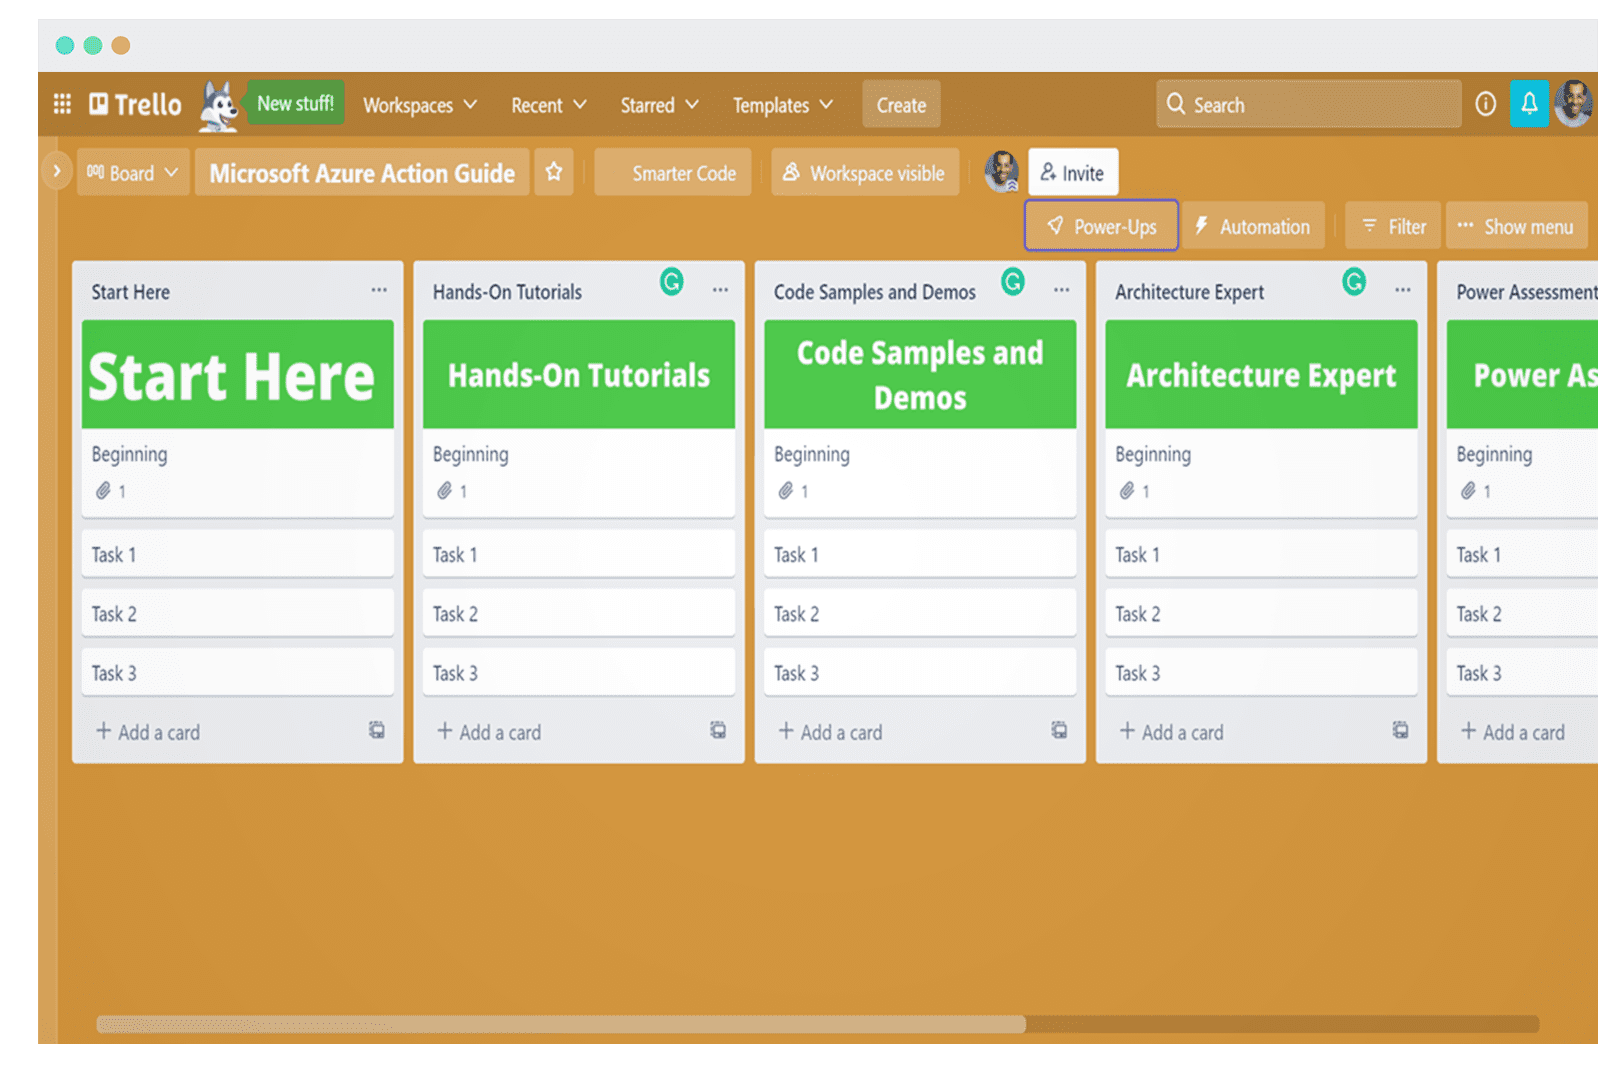The width and height of the screenshot is (1622, 1086).
Task: Add a card to Code Samples and Demos list
Action: click(830, 732)
